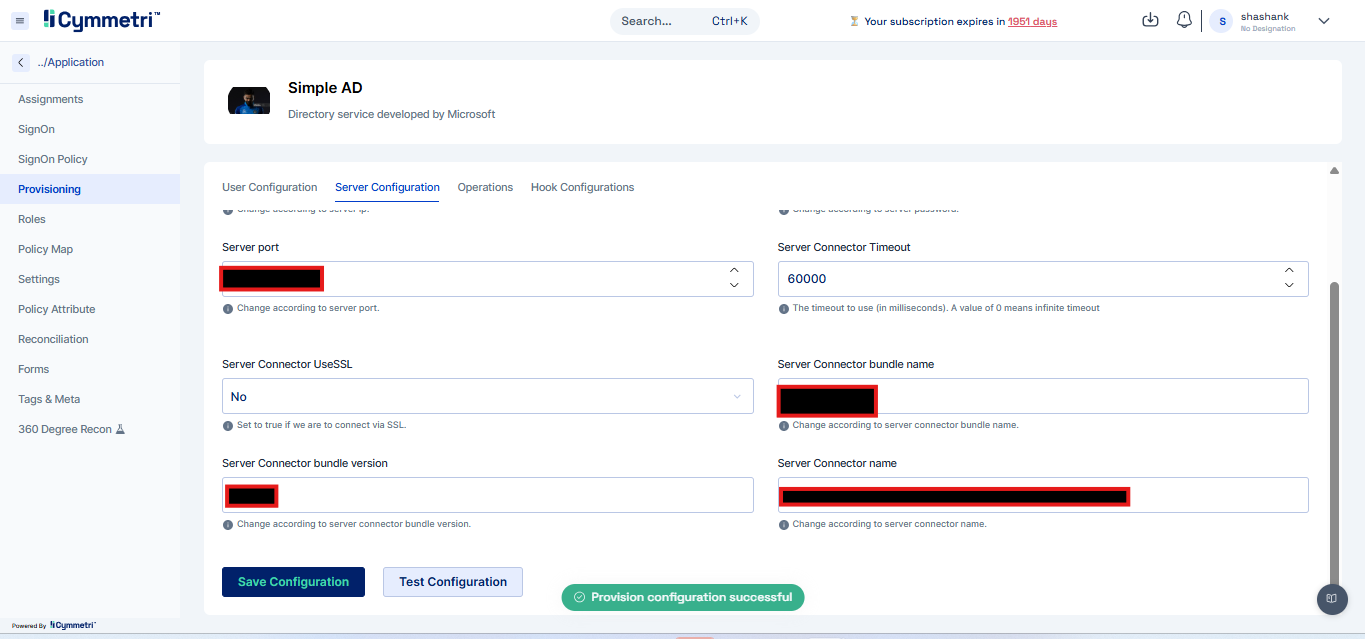
Task: Open SignOn in the sidebar
Action: coord(90,129)
